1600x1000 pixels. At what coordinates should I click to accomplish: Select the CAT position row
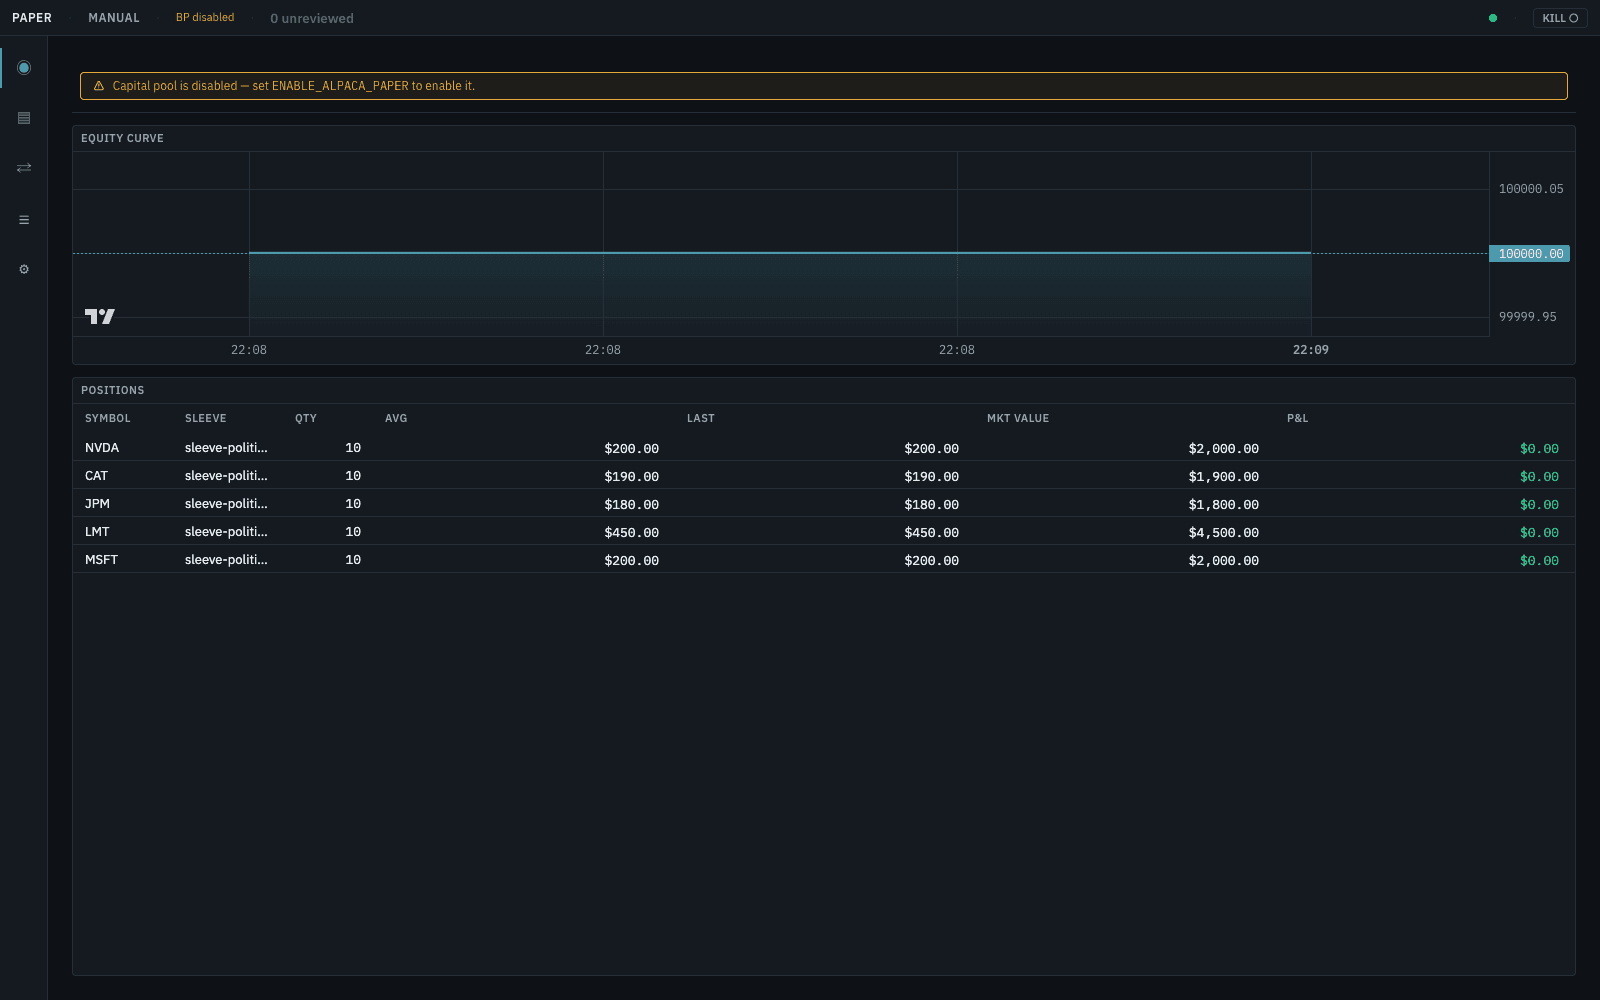(x=824, y=476)
